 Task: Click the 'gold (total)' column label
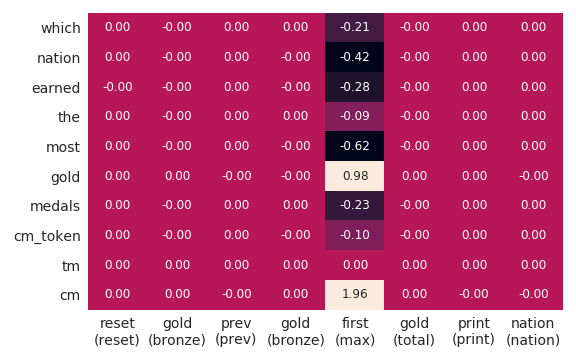coord(414,331)
